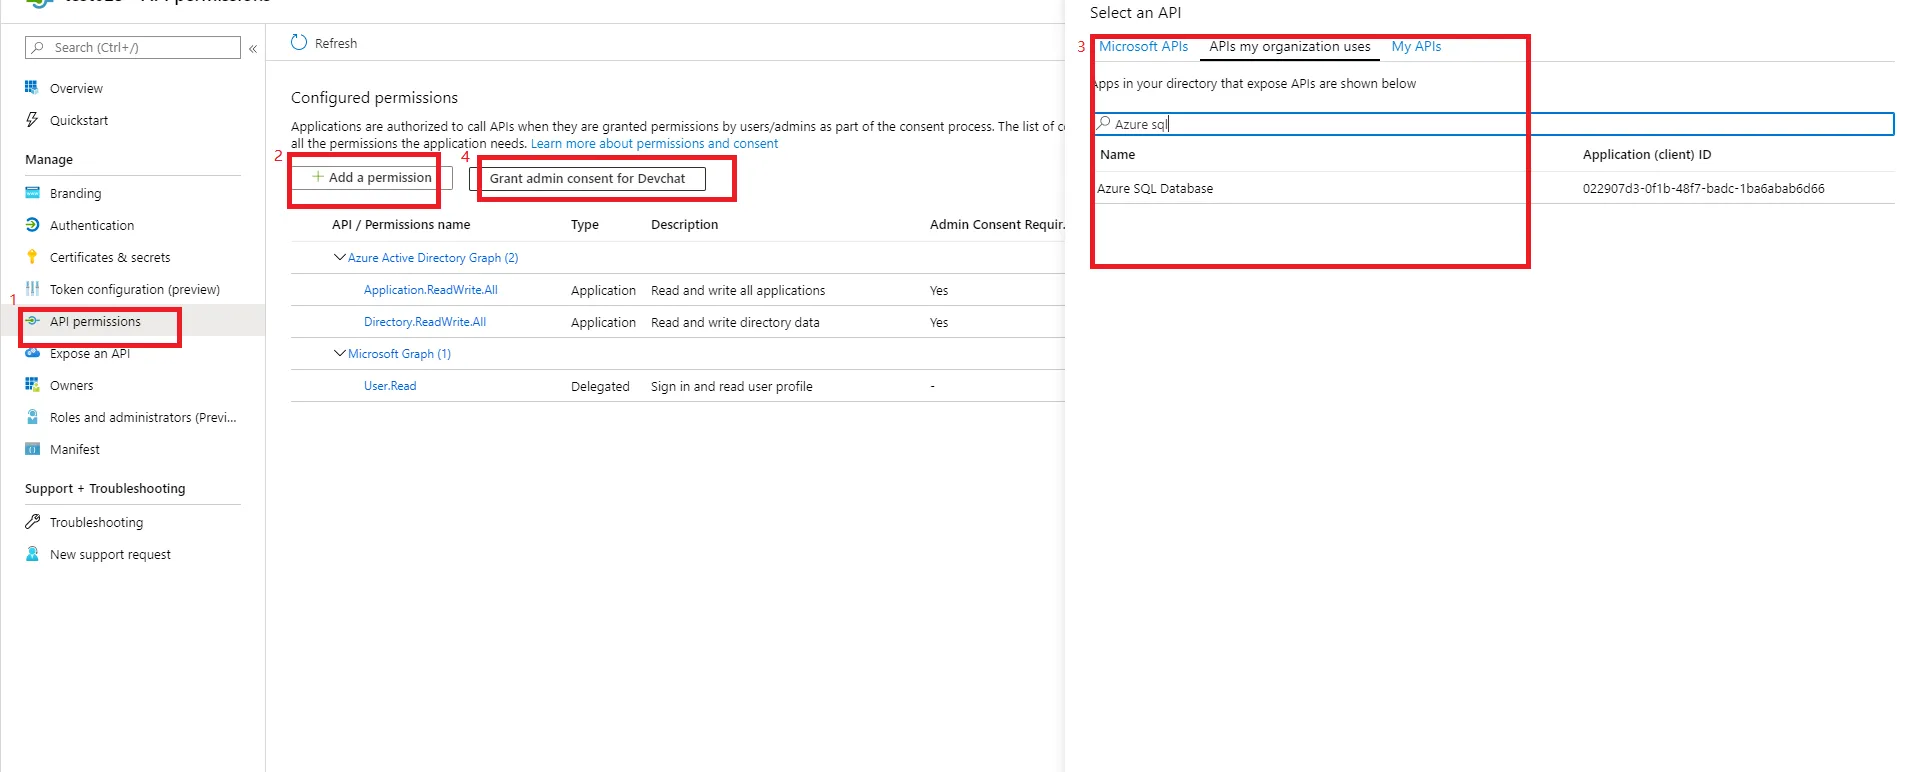The height and width of the screenshot is (772, 1920).
Task: Click the Authentication circular arrow icon
Action: pos(32,225)
